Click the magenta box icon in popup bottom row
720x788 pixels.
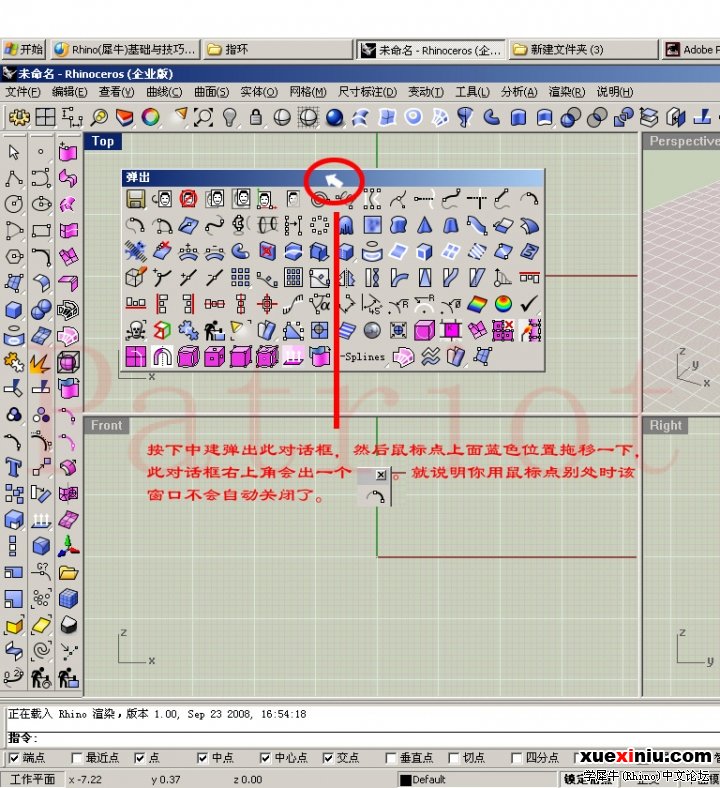[x=241, y=357]
